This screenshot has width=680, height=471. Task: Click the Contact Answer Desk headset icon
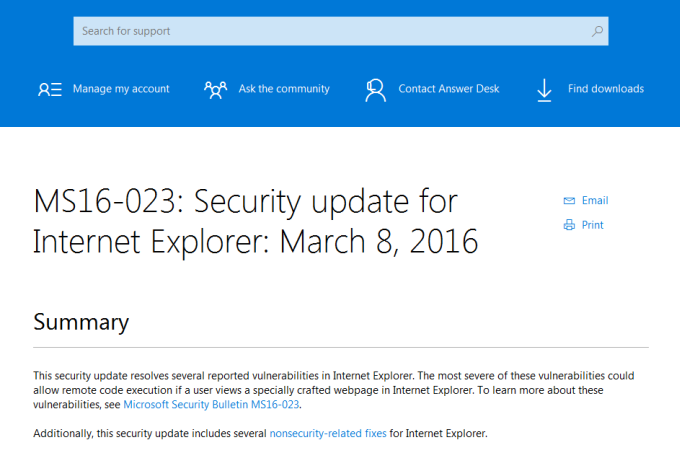[376, 89]
